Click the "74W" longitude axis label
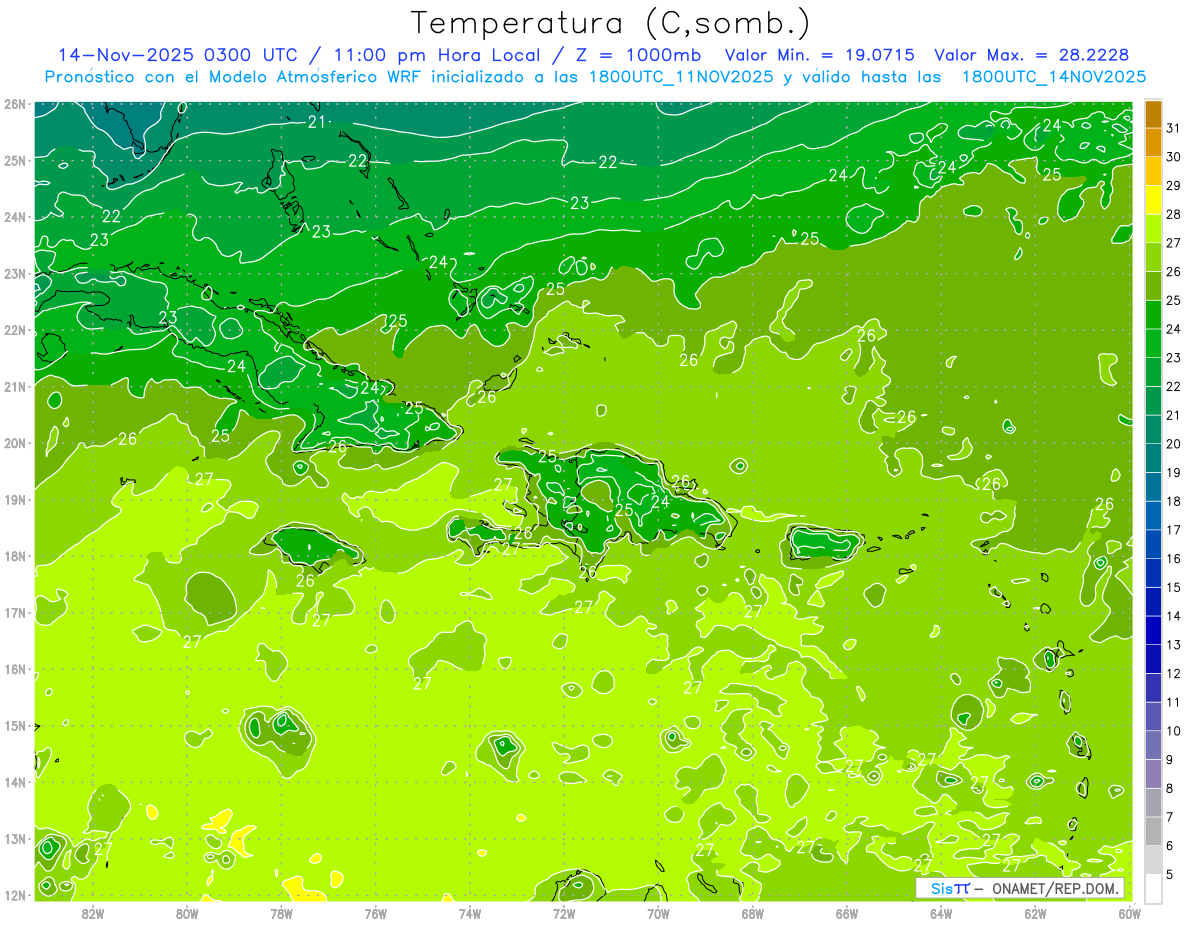 470,913
